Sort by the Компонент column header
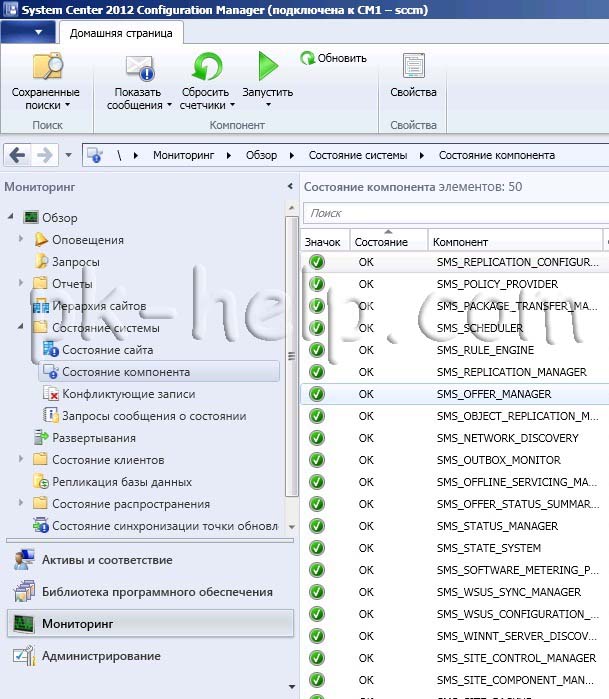Screen dimensions: 609x699 [515, 240]
